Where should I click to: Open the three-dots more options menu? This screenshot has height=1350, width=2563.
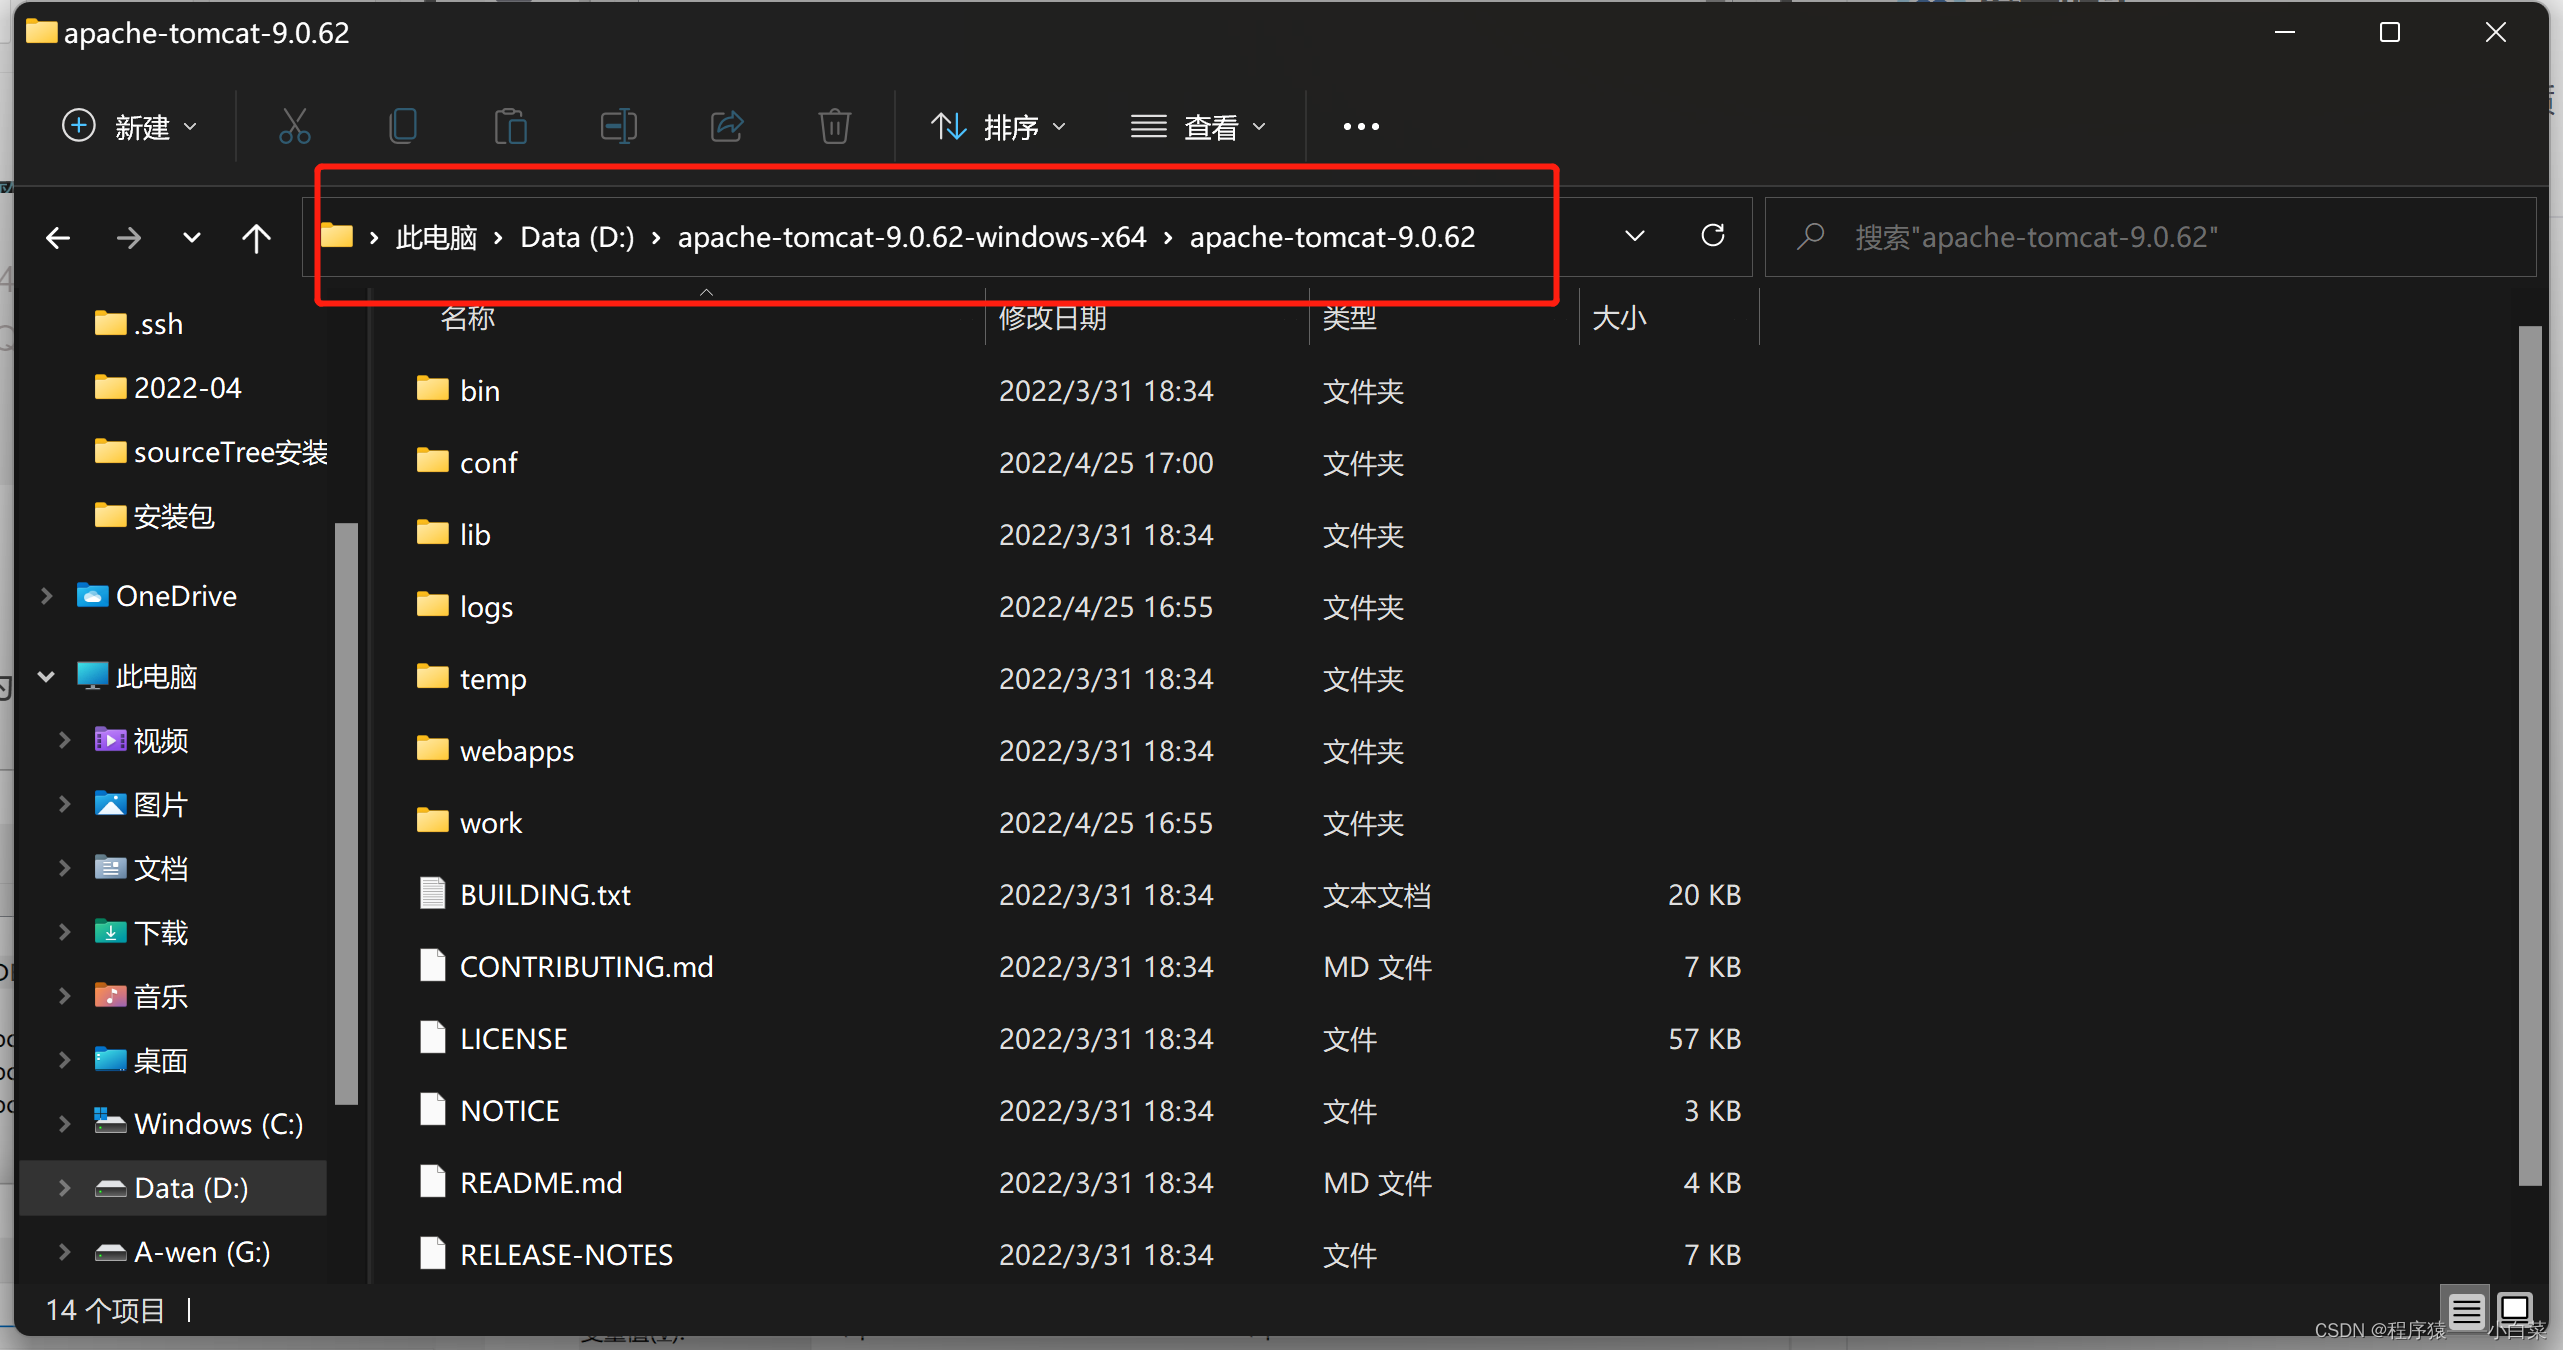point(1361,127)
